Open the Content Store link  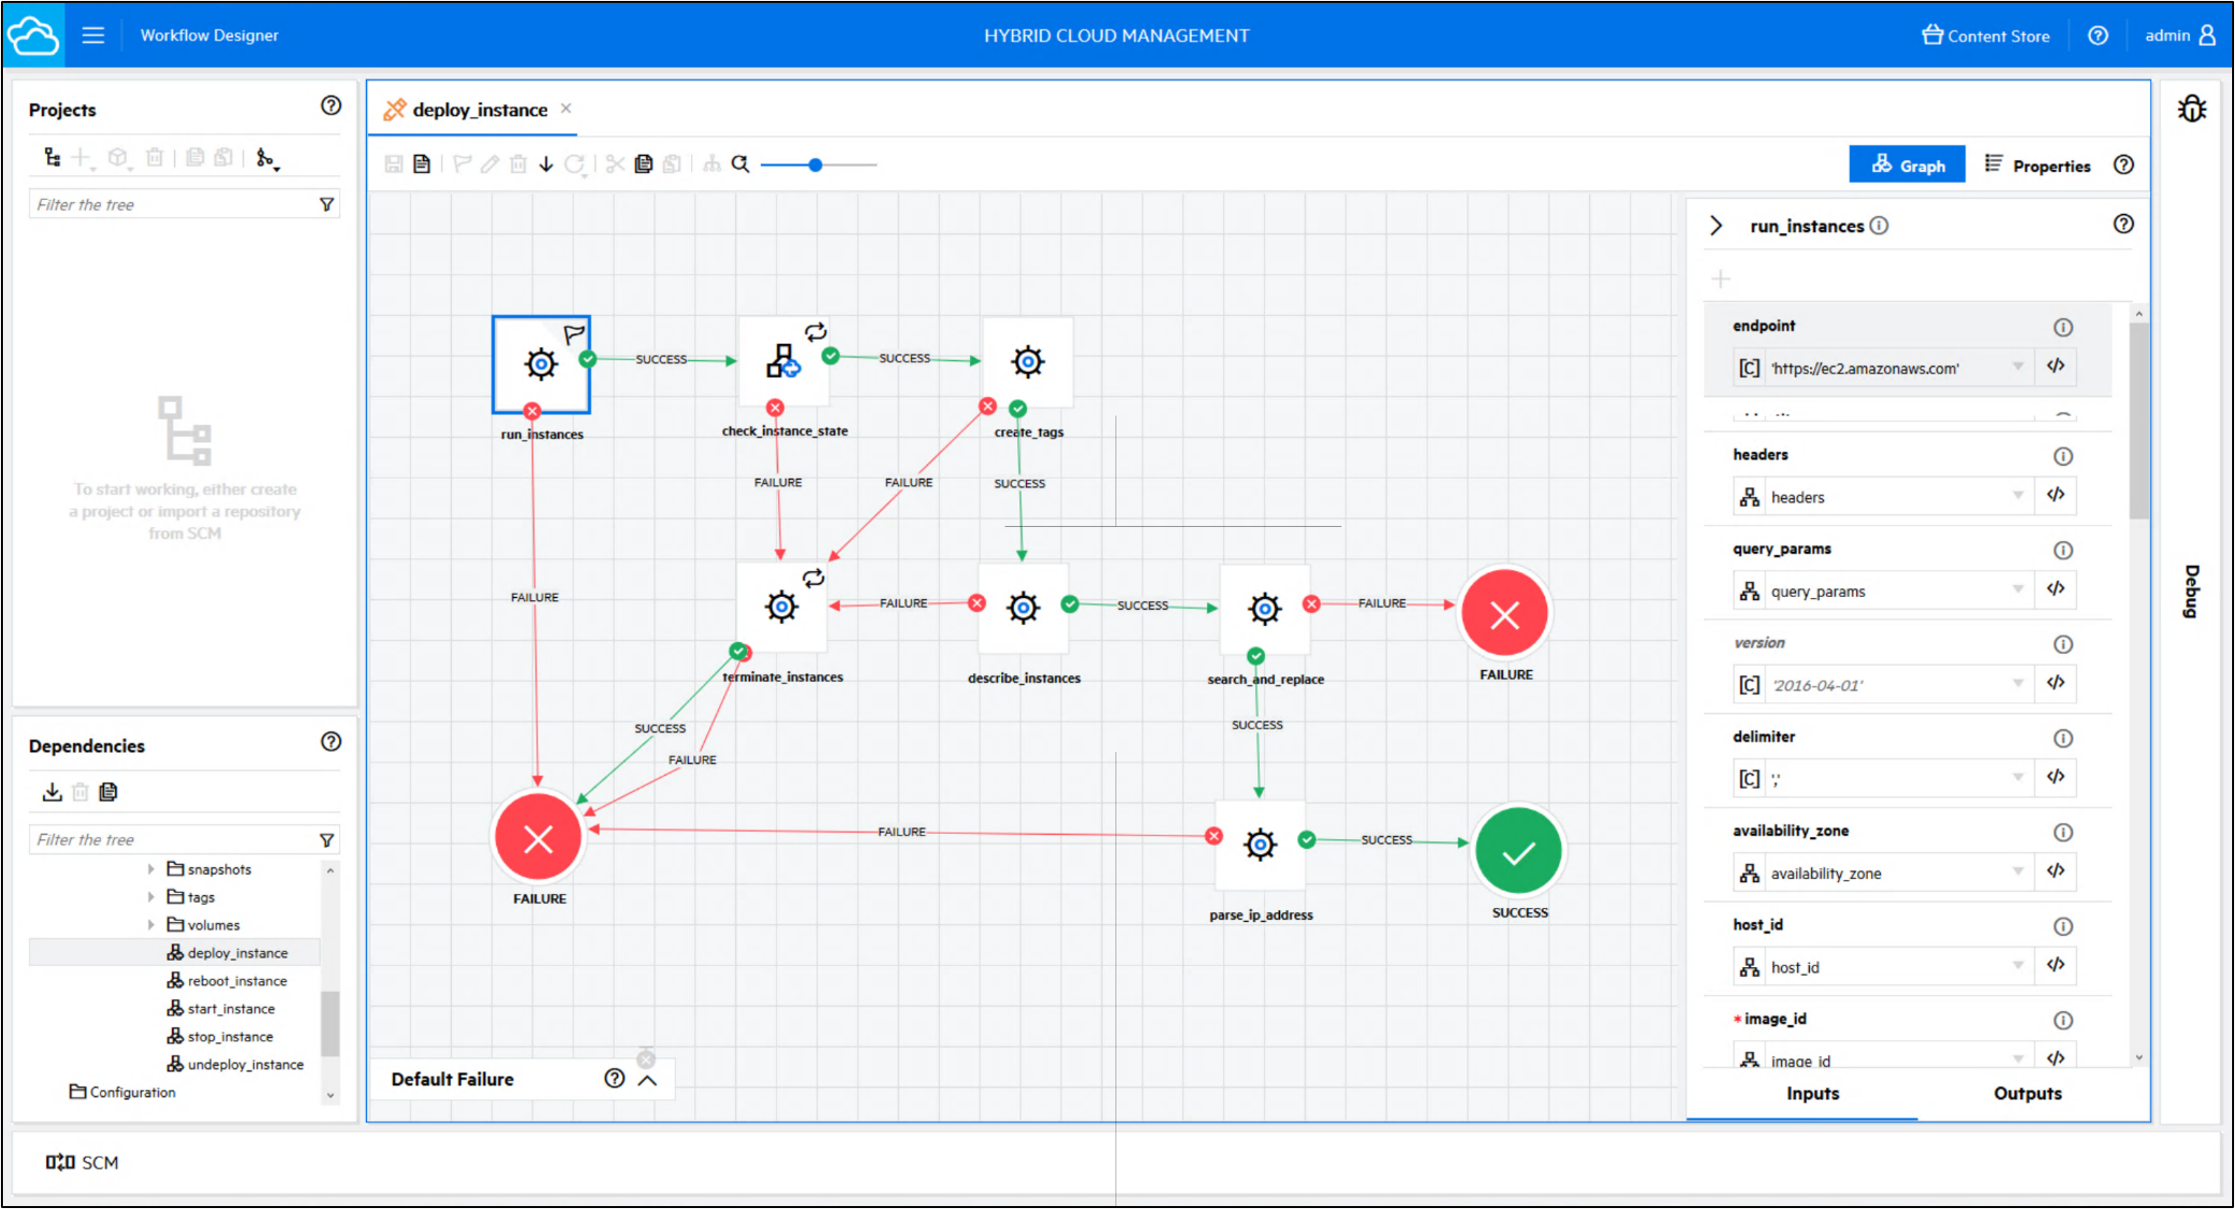(x=1985, y=35)
